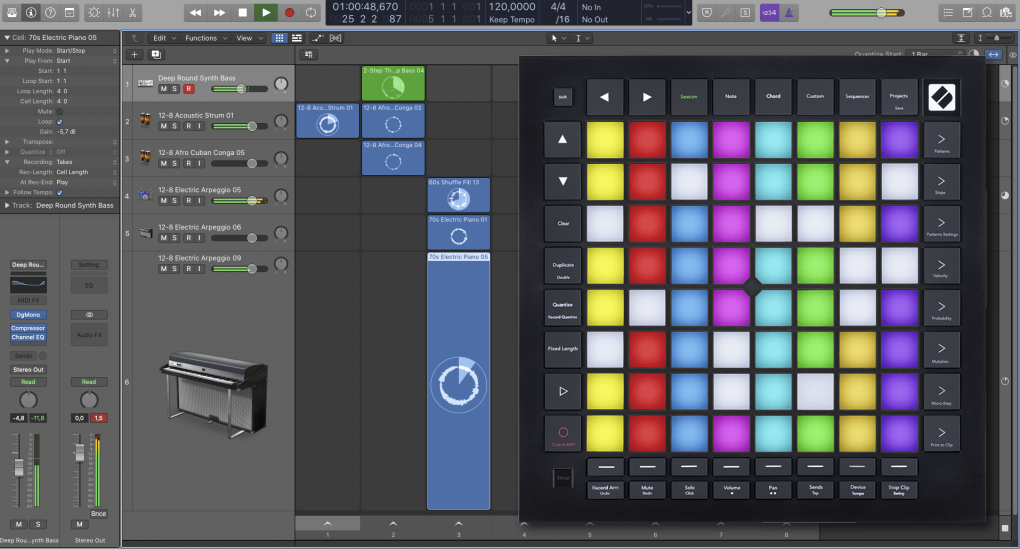Click the Novation logo button
The width and height of the screenshot is (1020, 549).
(941, 96)
